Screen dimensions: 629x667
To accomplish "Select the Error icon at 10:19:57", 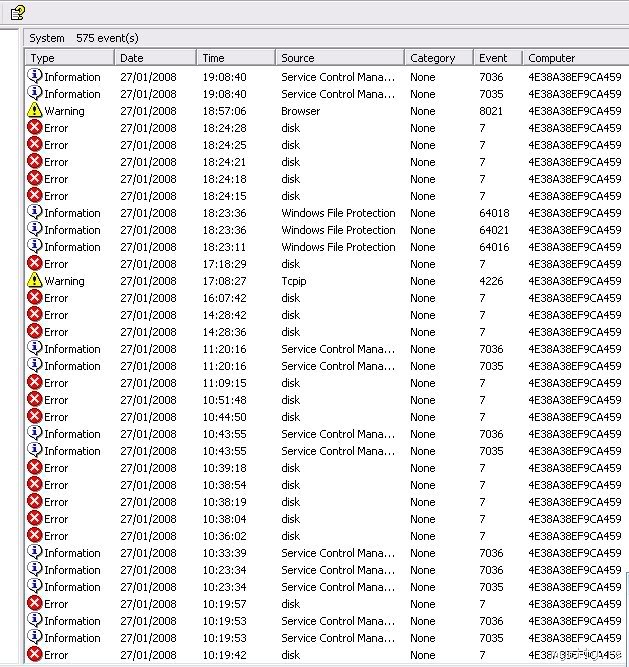I will 34,604.
